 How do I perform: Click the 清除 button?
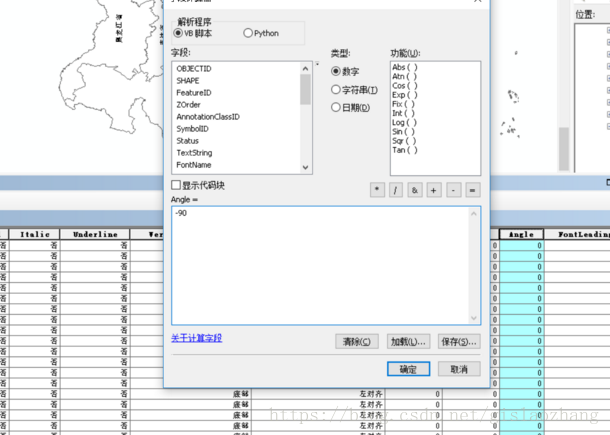pos(357,342)
